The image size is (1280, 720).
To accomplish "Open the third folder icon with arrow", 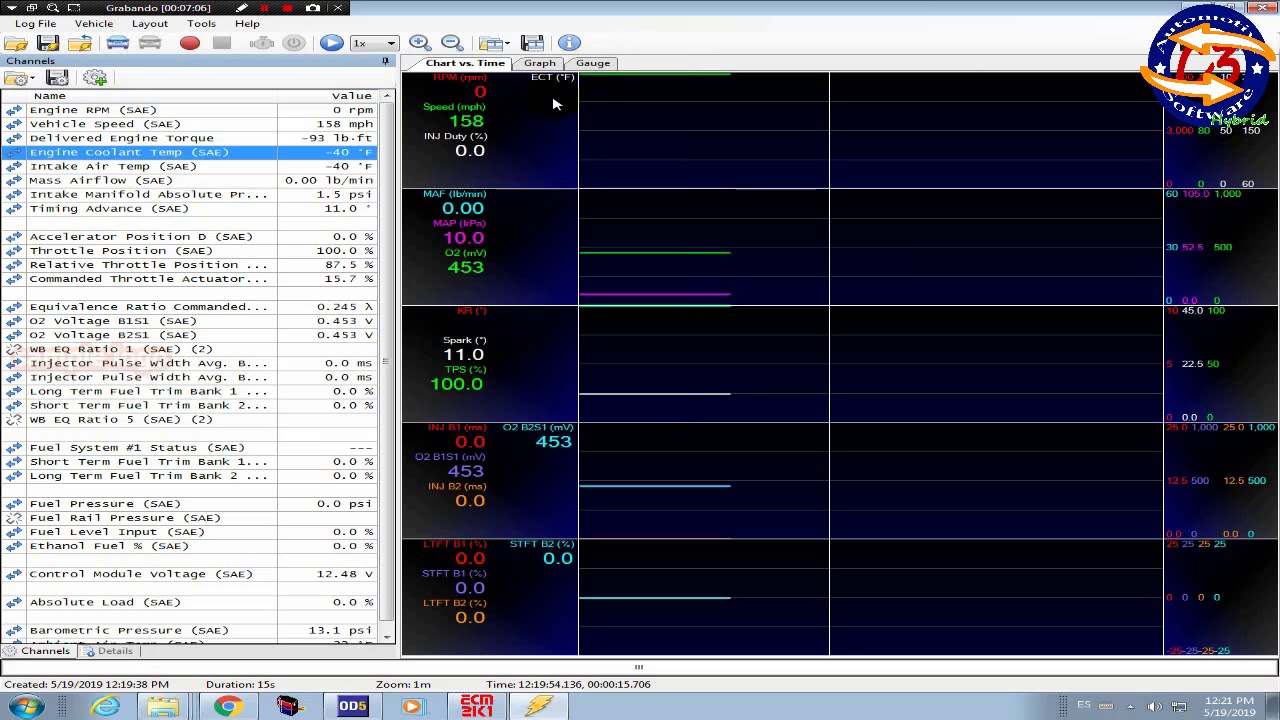I will point(80,43).
